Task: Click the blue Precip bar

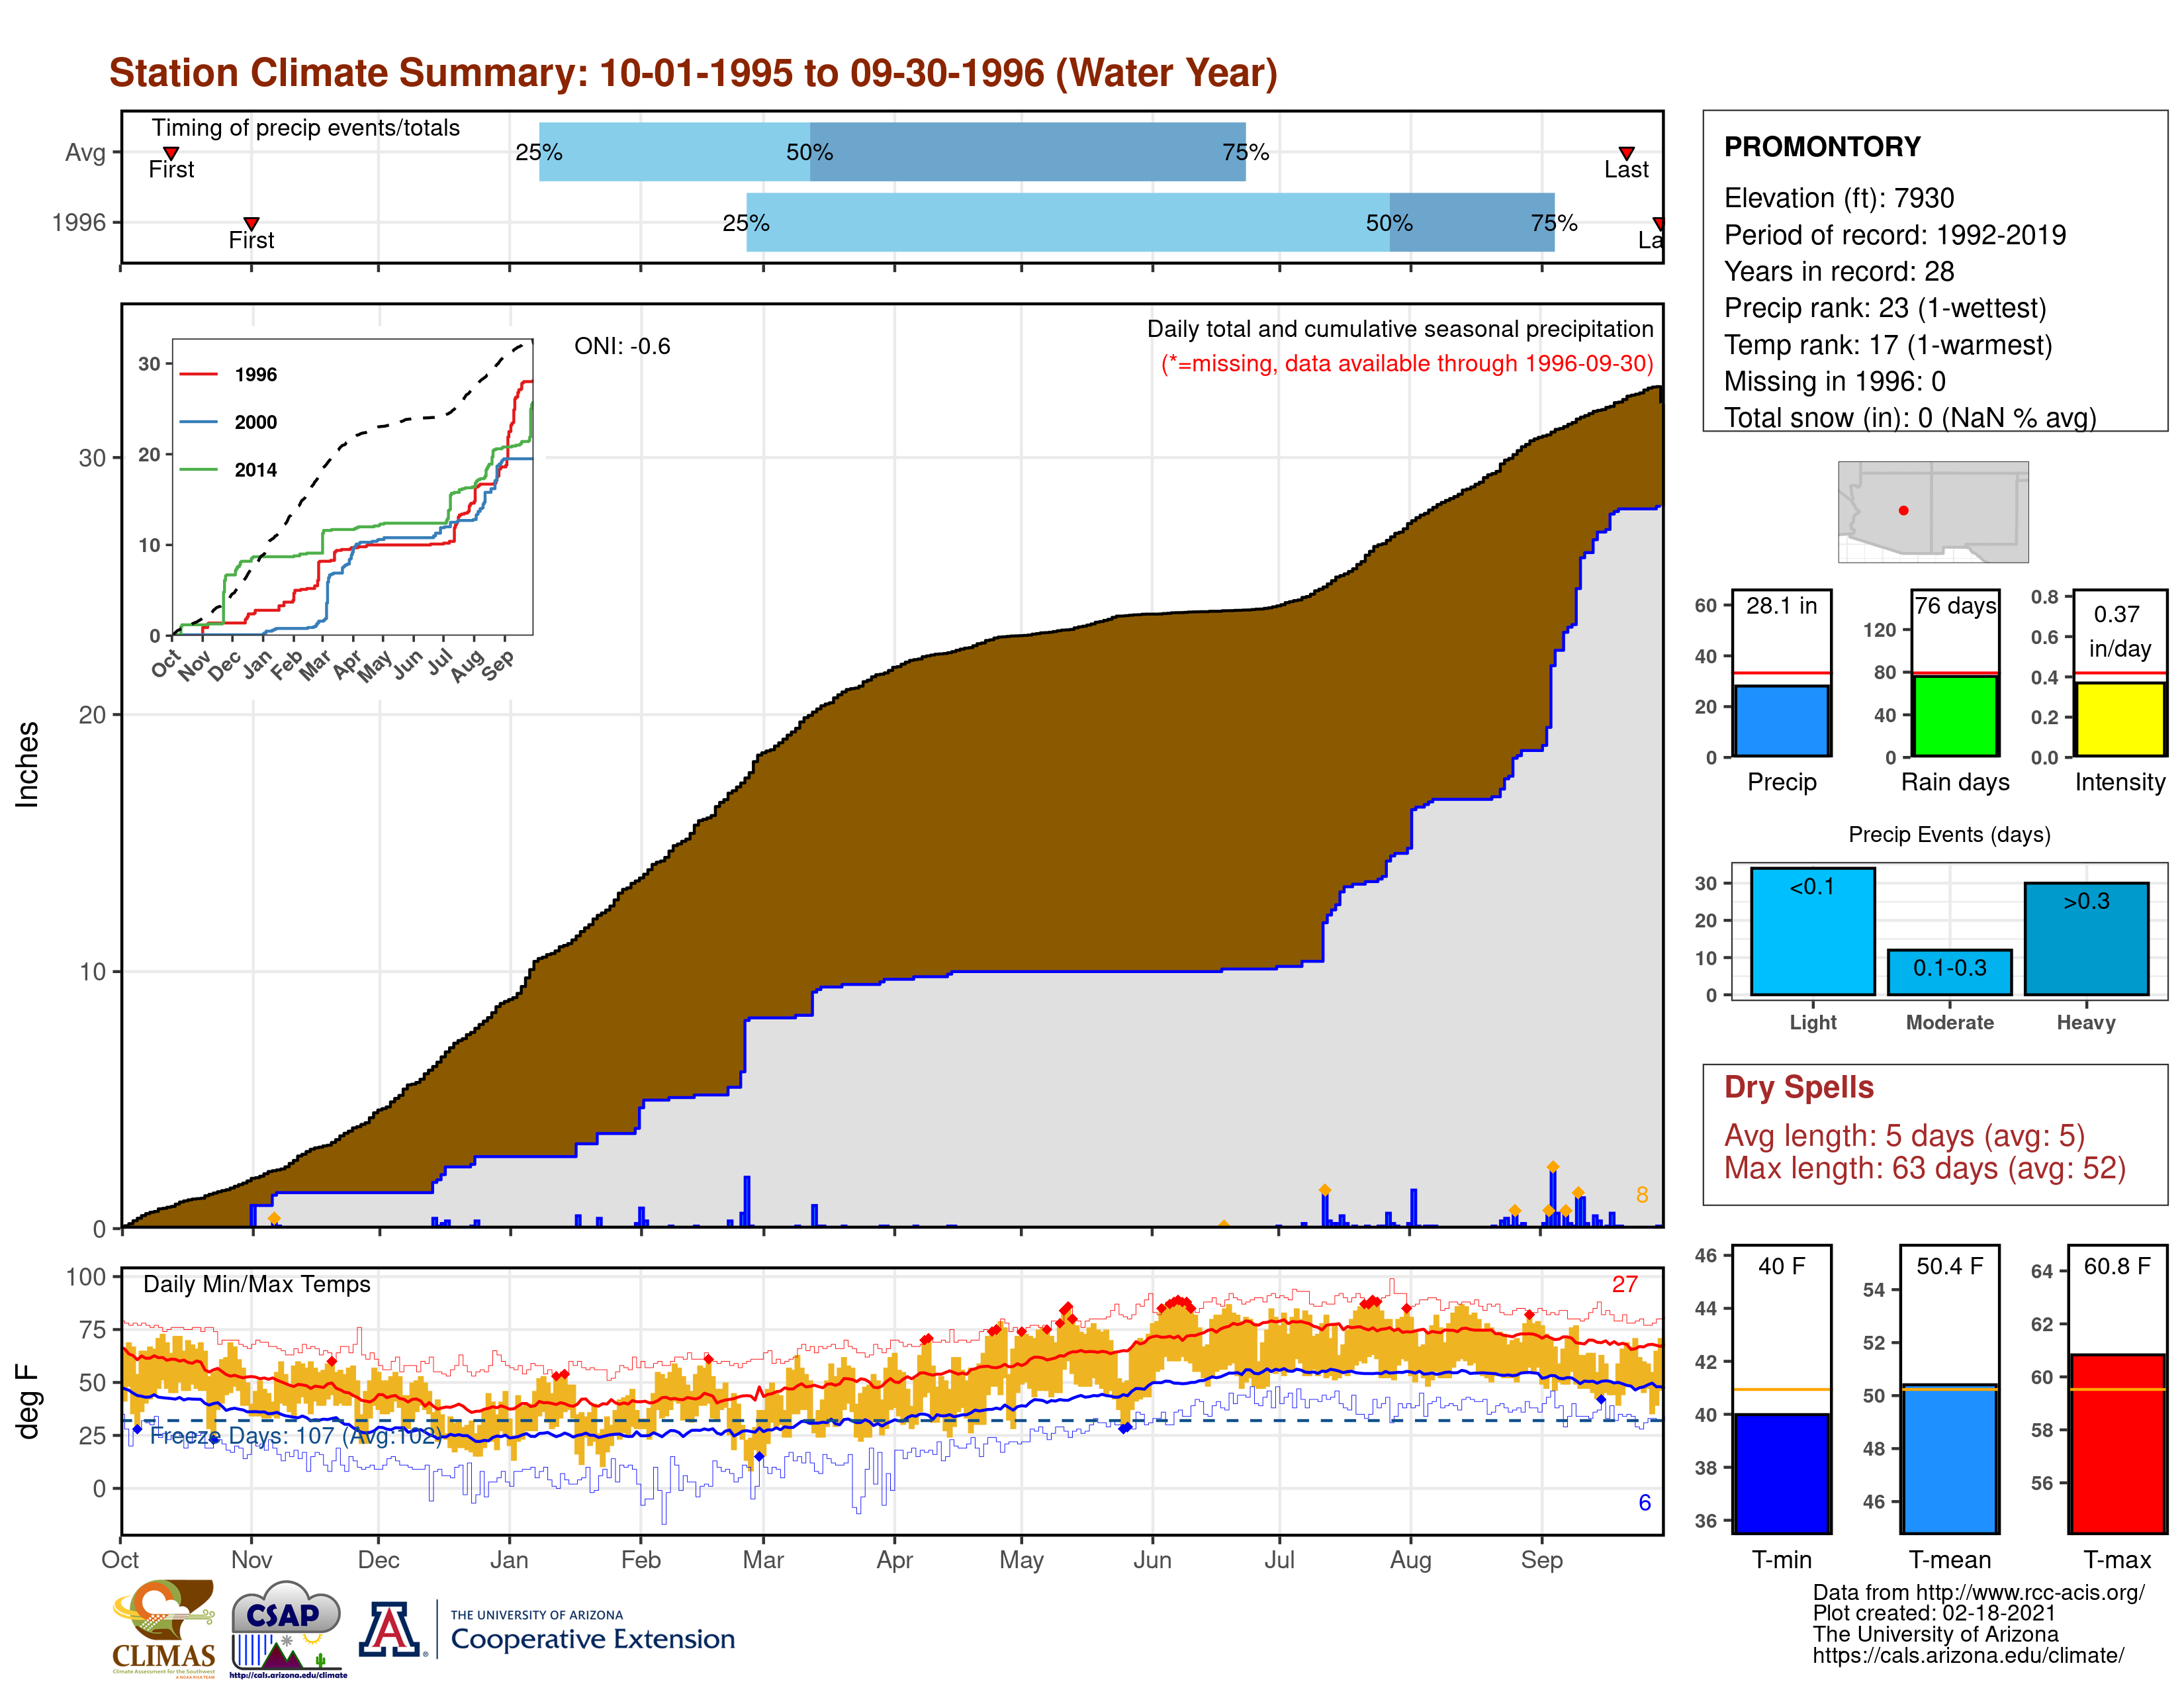Action: pos(1782,720)
